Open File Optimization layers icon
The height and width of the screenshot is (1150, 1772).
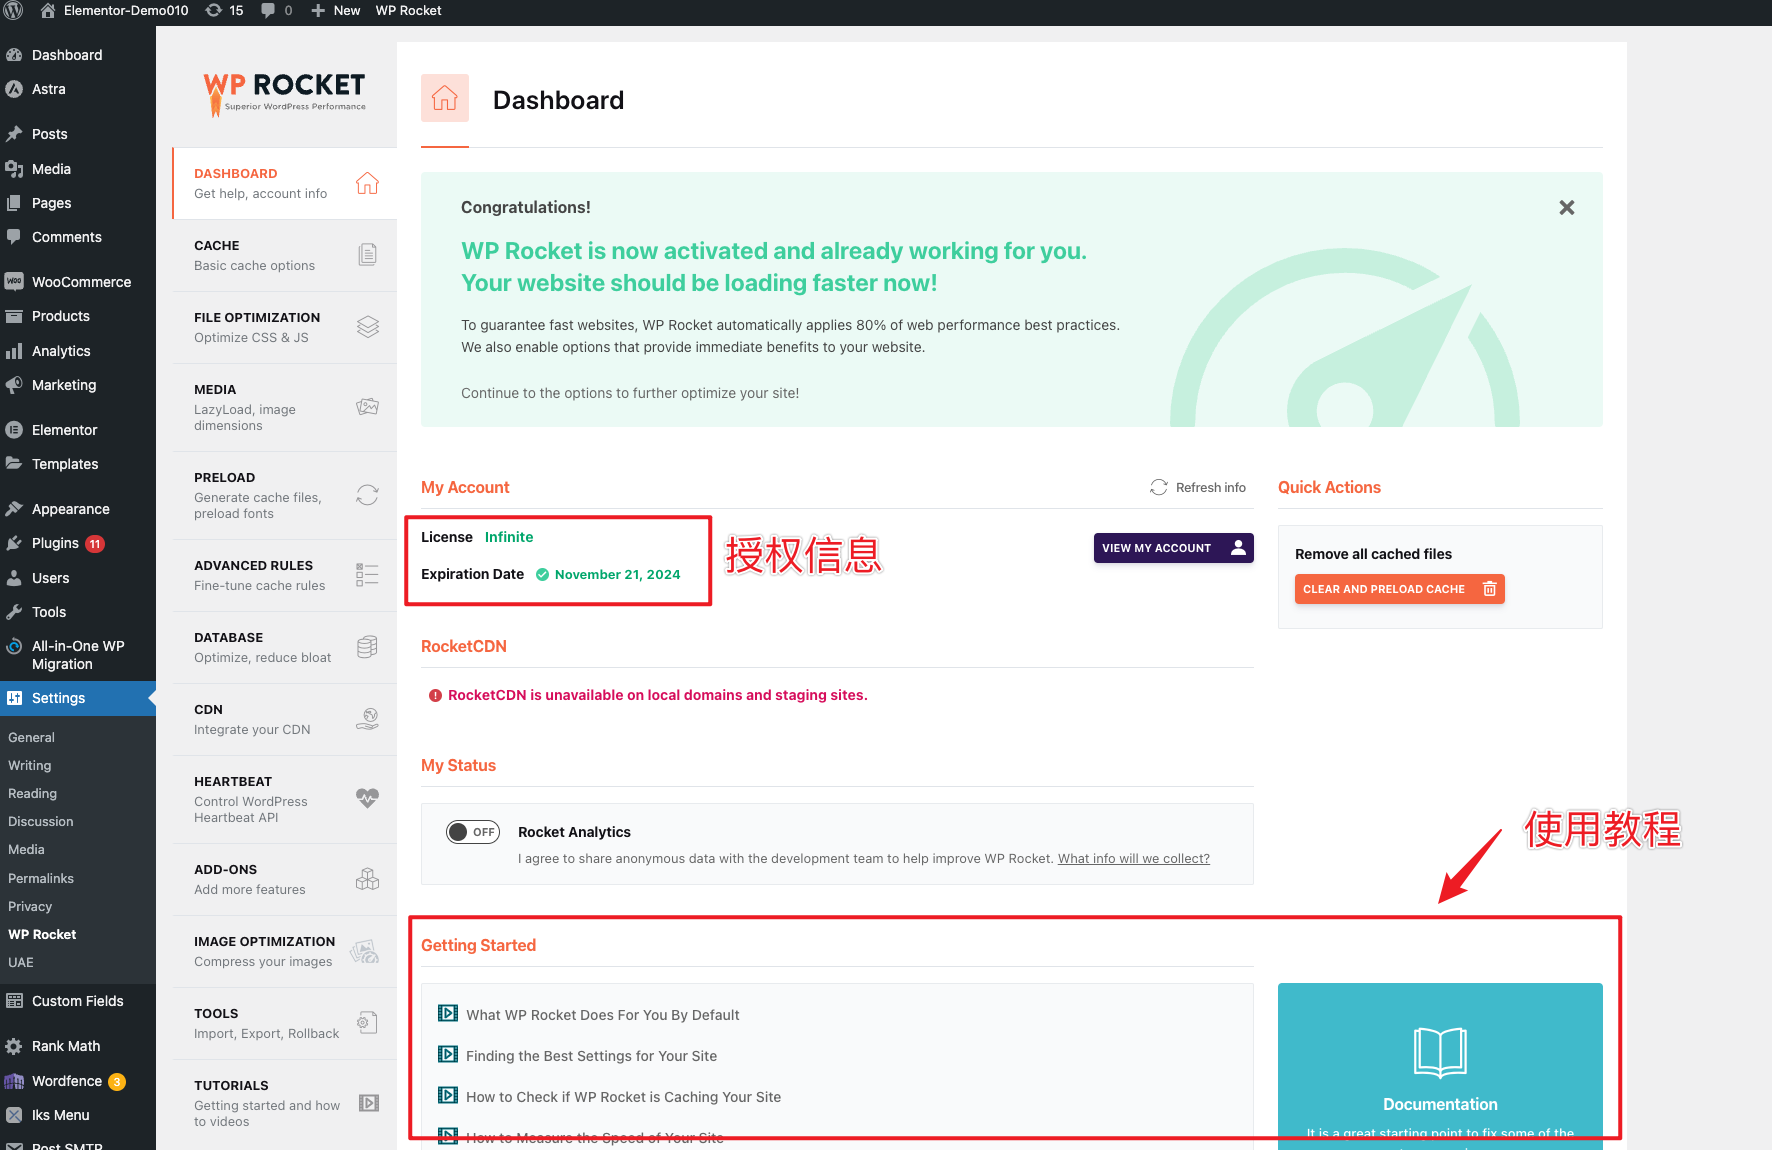pyautogui.click(x=367, y=327)
